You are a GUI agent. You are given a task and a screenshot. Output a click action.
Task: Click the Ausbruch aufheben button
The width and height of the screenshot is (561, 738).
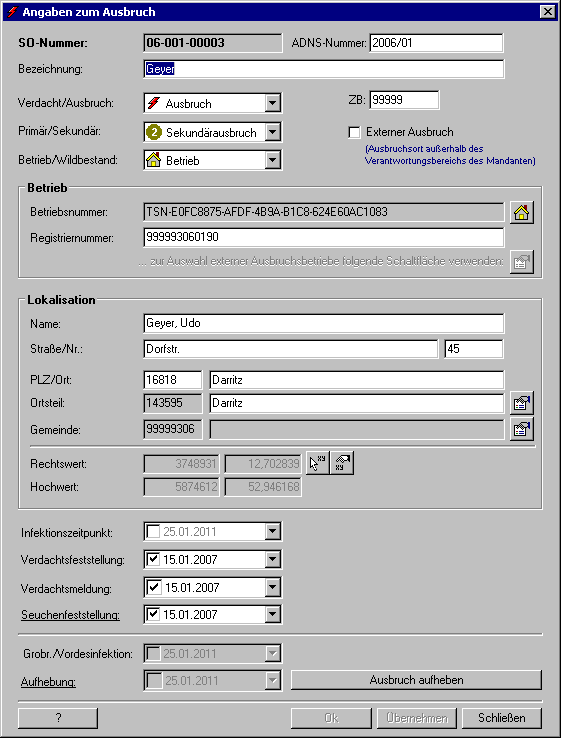pyautogui.click(x=417, y=680)
